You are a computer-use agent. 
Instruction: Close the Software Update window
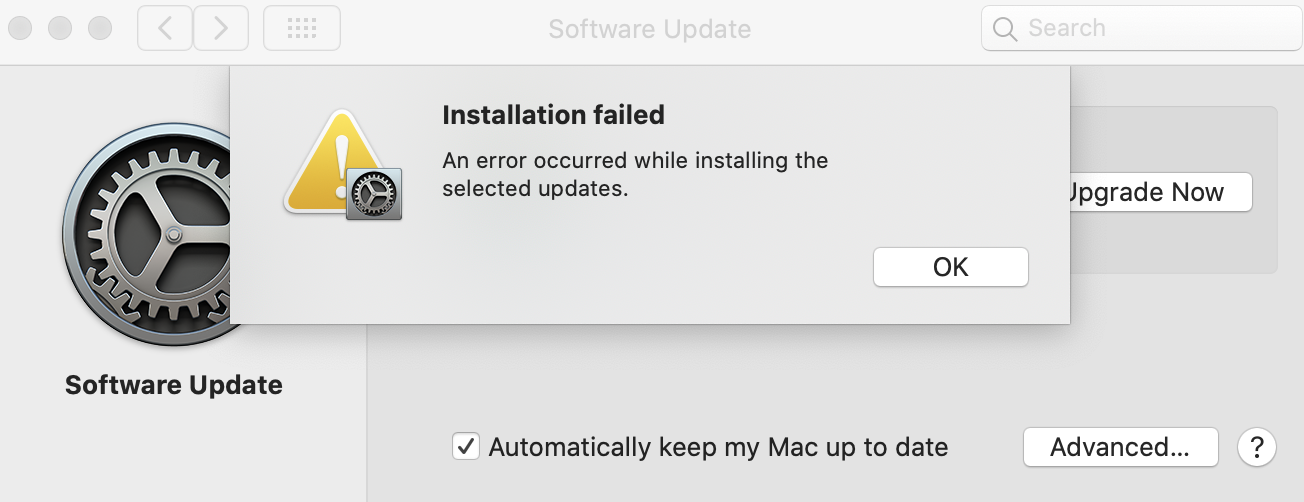pyautogui.click(x=20, y=28)
